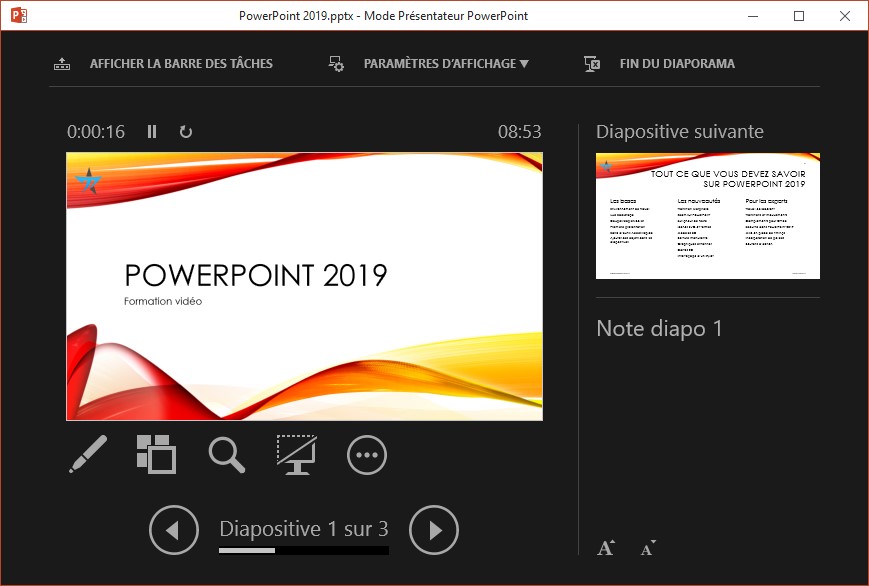Viewport: 869px width, 586px height.
Task: Click the magnifier zoom into slide icon
Action: coord(227,455)
